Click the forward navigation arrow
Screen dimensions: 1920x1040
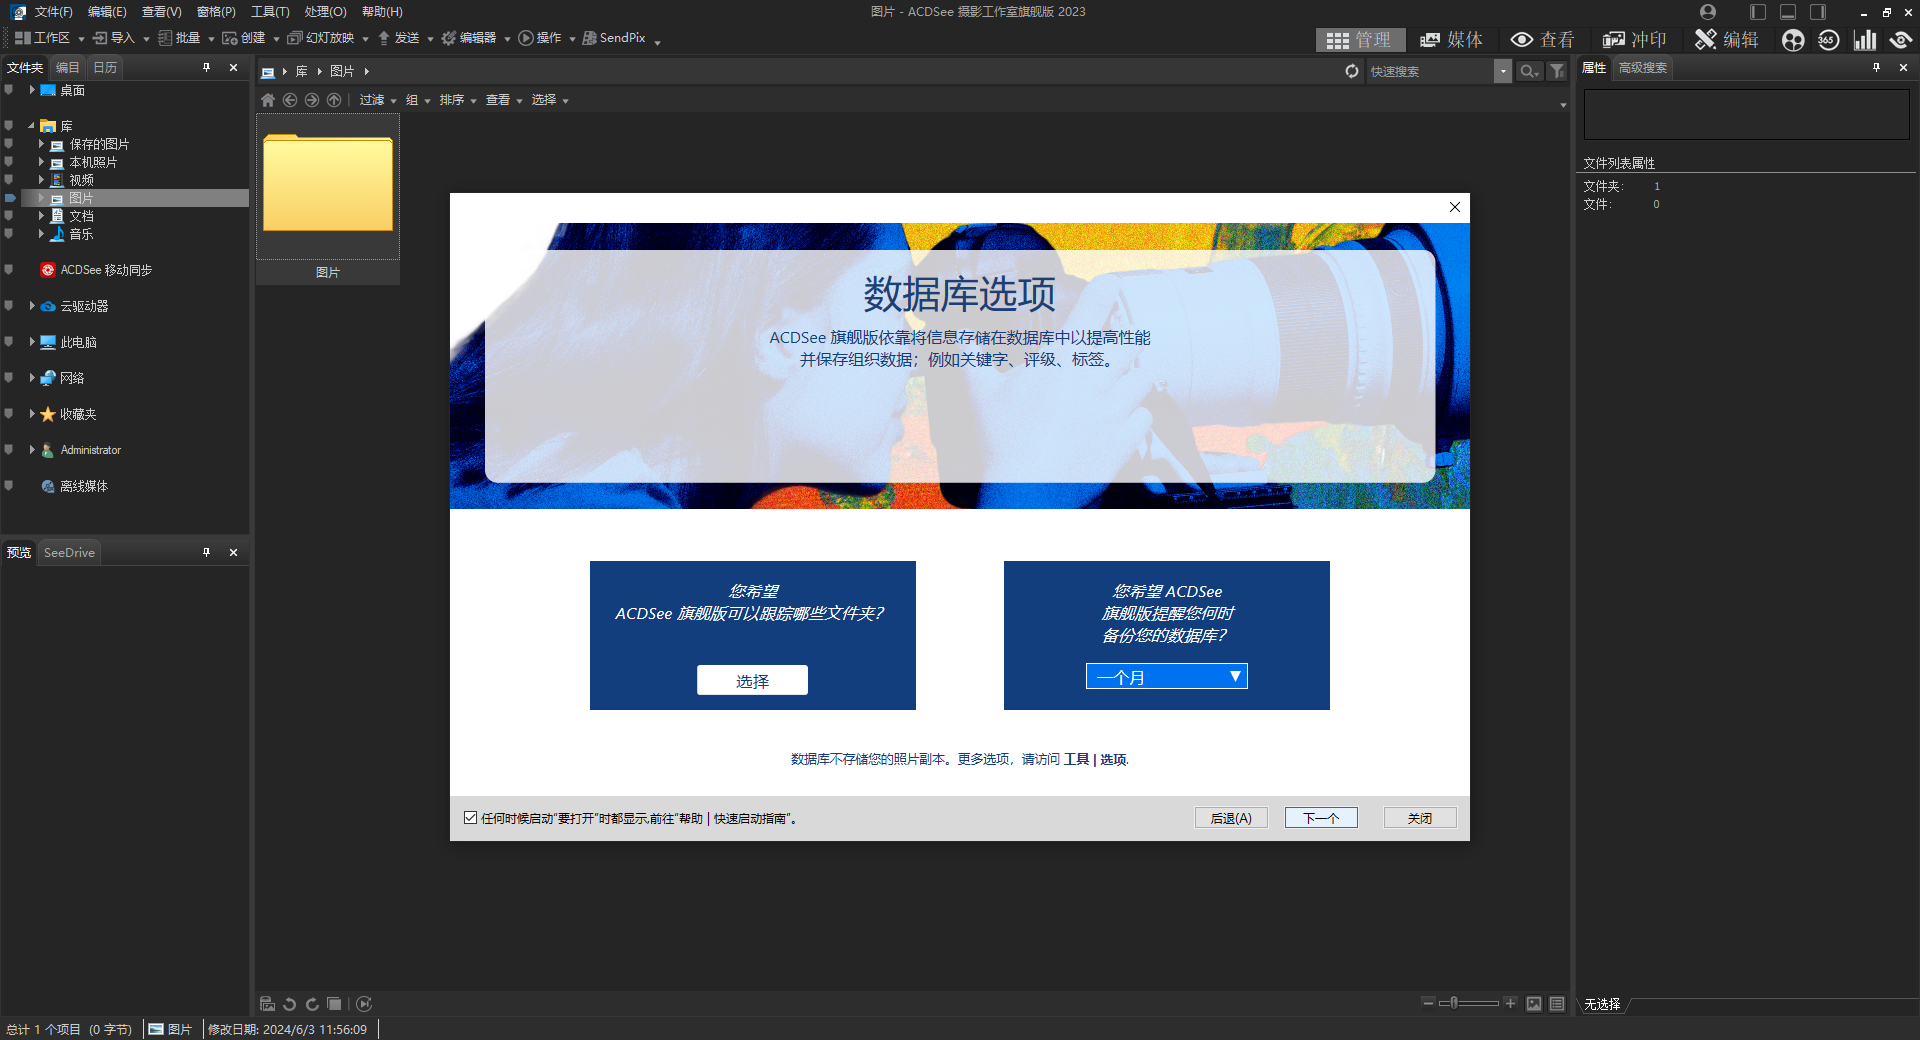pyautogui.click(x=312, y=100)
